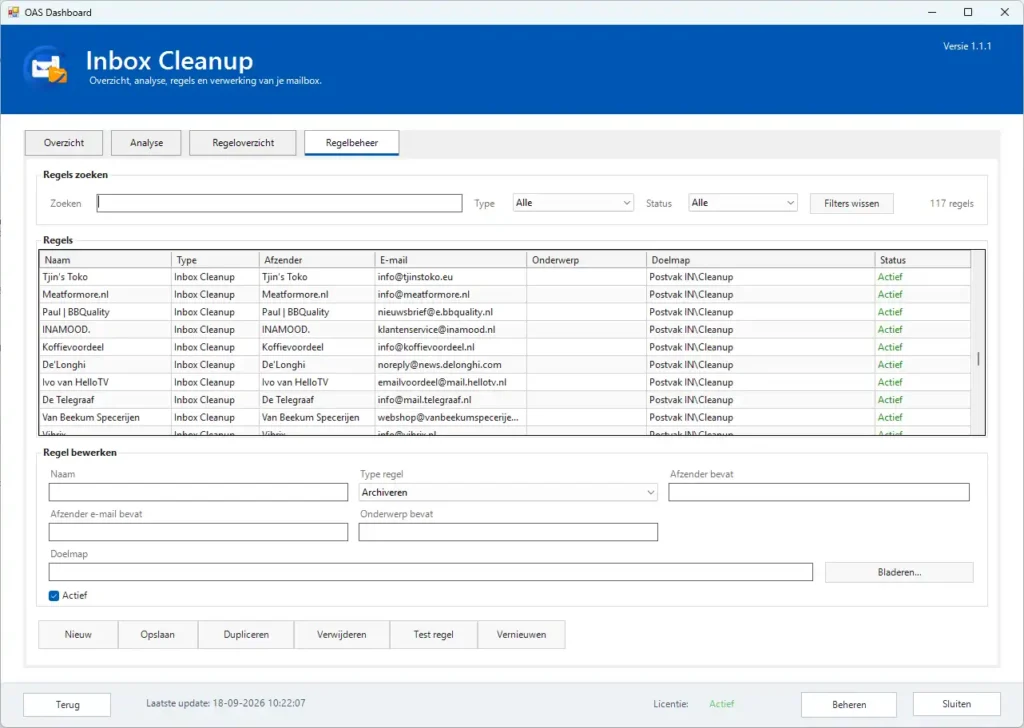Delete rule using Verwijderen button
This screenshot has width=1024, height=728.
[342, 635]
